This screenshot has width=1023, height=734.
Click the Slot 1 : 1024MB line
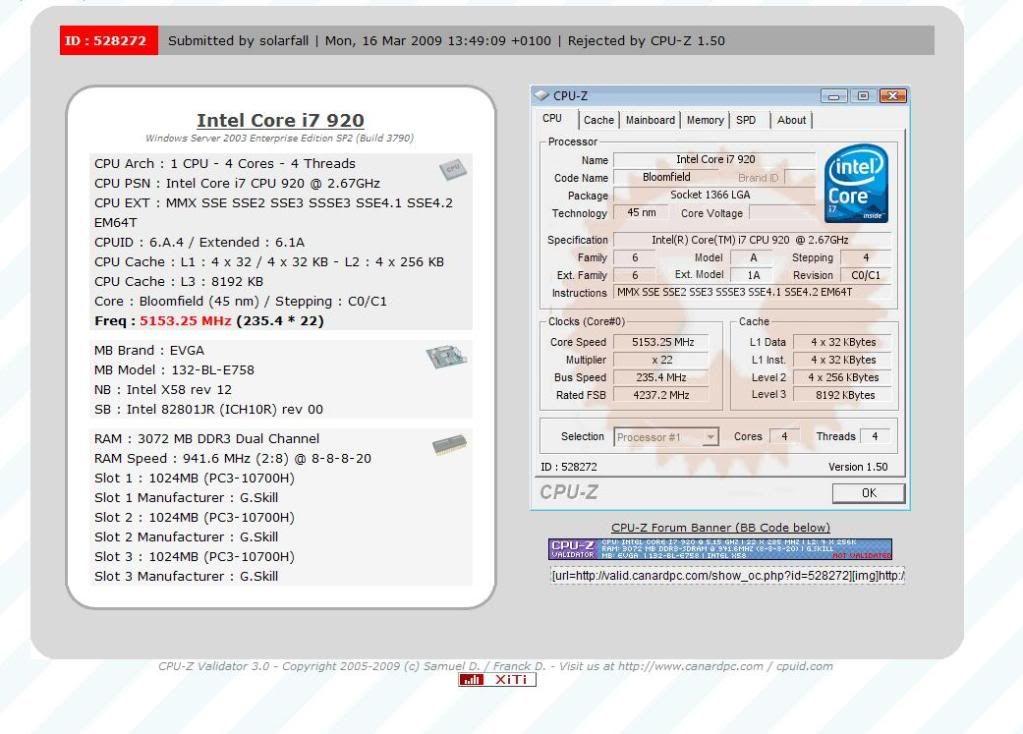pos(194,478)
